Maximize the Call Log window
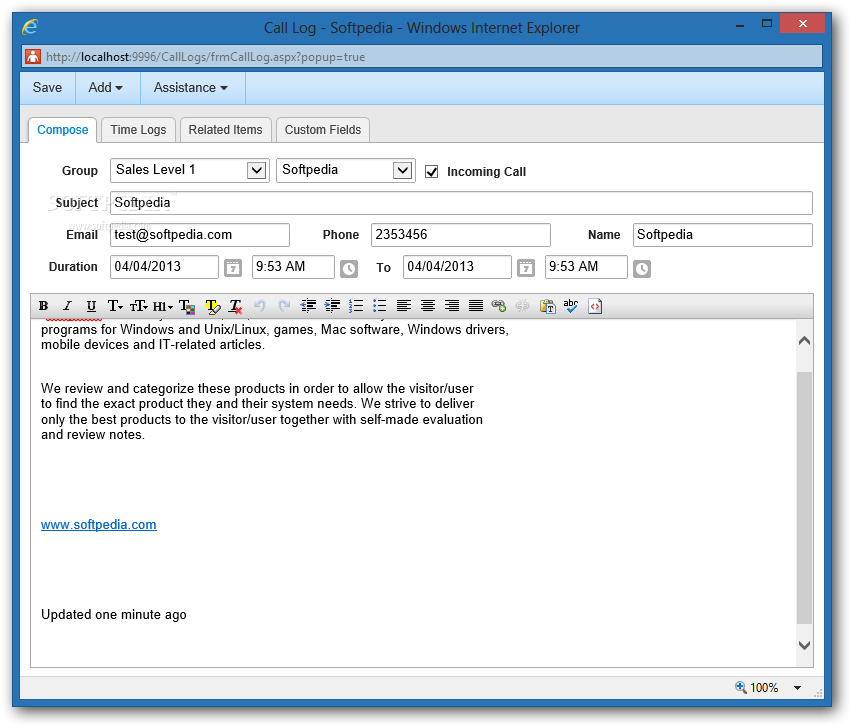The height and width of the screenshot is (727, 852). 767,24
